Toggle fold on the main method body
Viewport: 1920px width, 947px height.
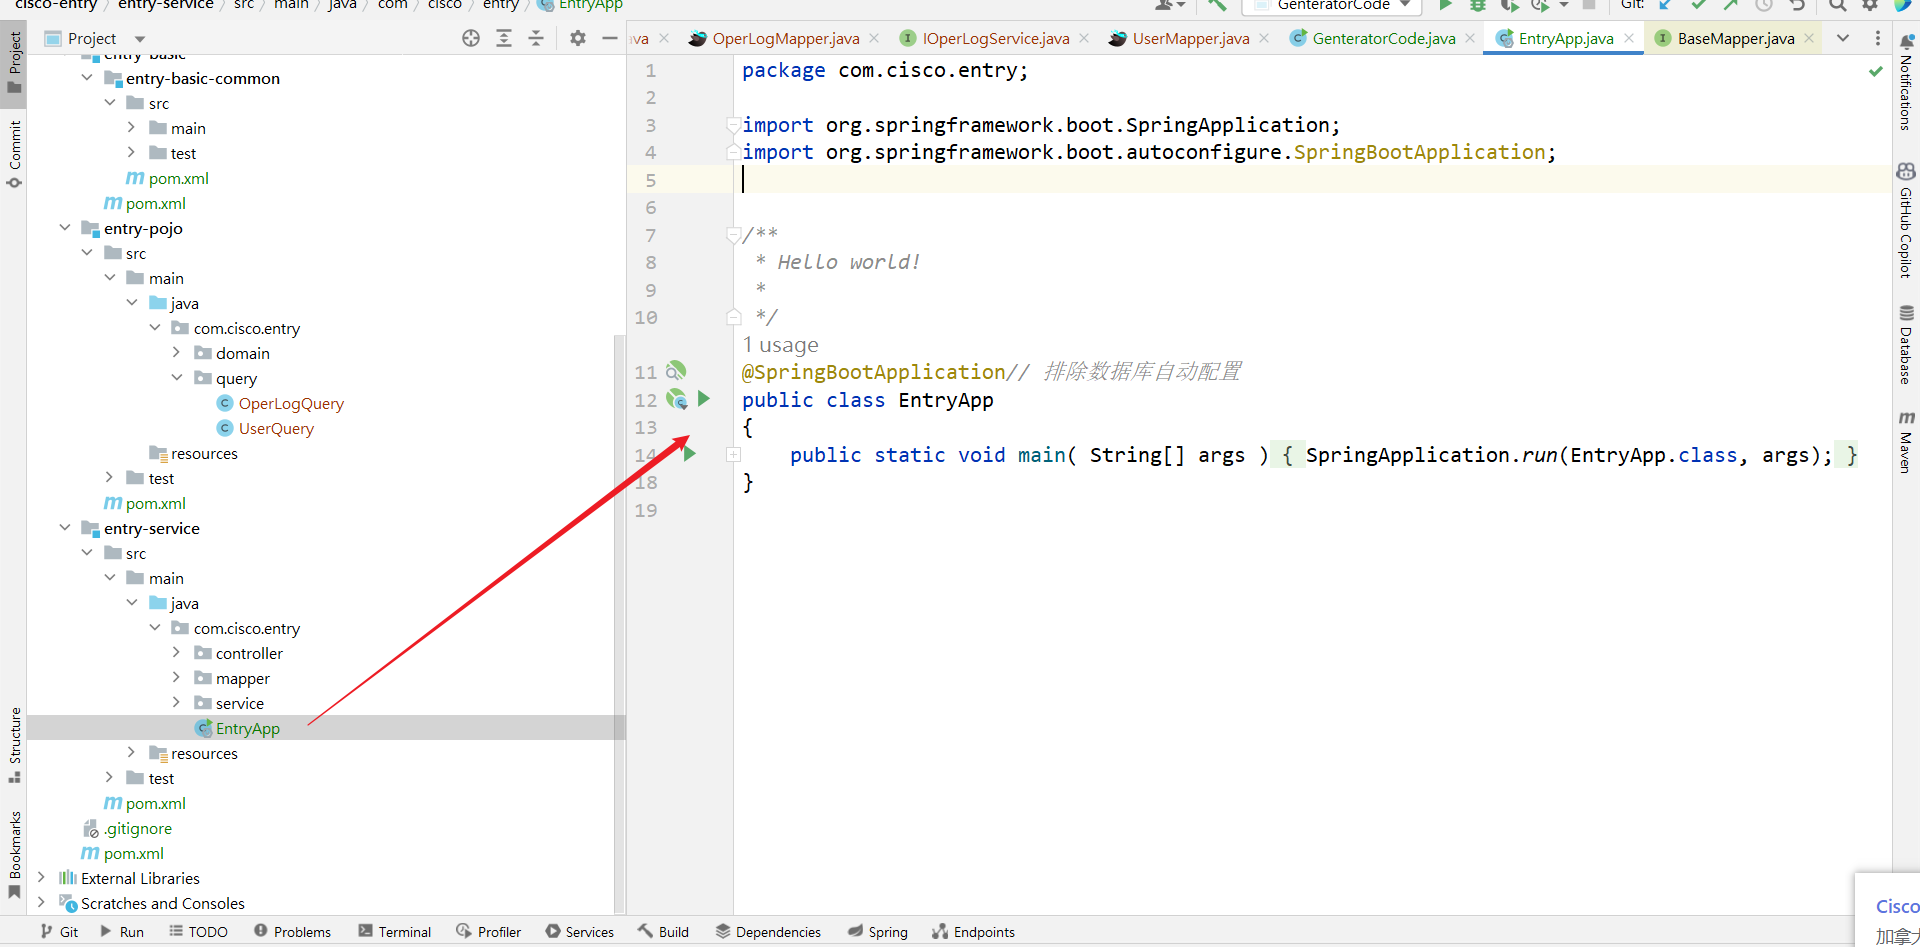pos(733,454)
